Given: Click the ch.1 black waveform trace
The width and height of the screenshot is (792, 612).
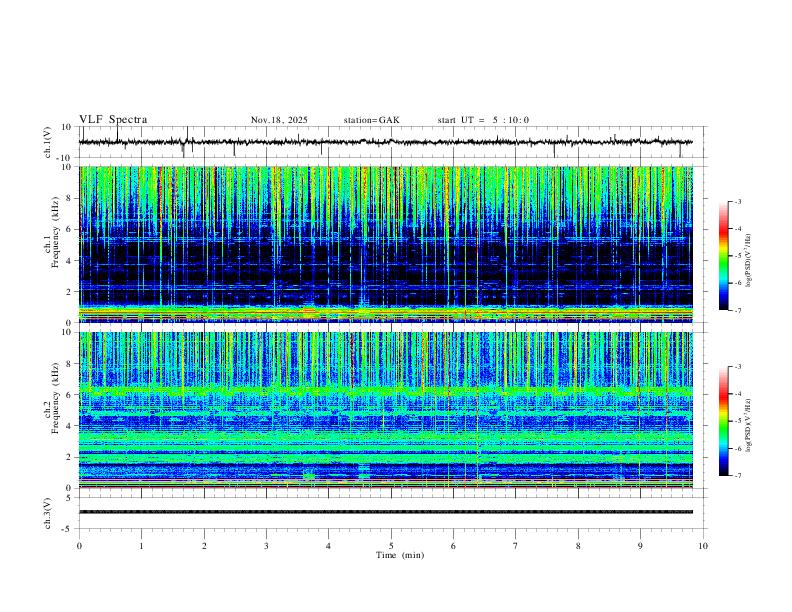Looking at the screenshot, I should pyautogui.click(x=386, y=142).
